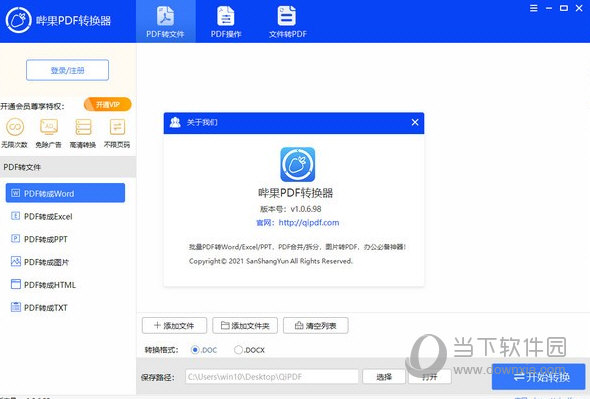Click the 选择 path button
The width and height of the screenshot is (590, 399).
384,376
